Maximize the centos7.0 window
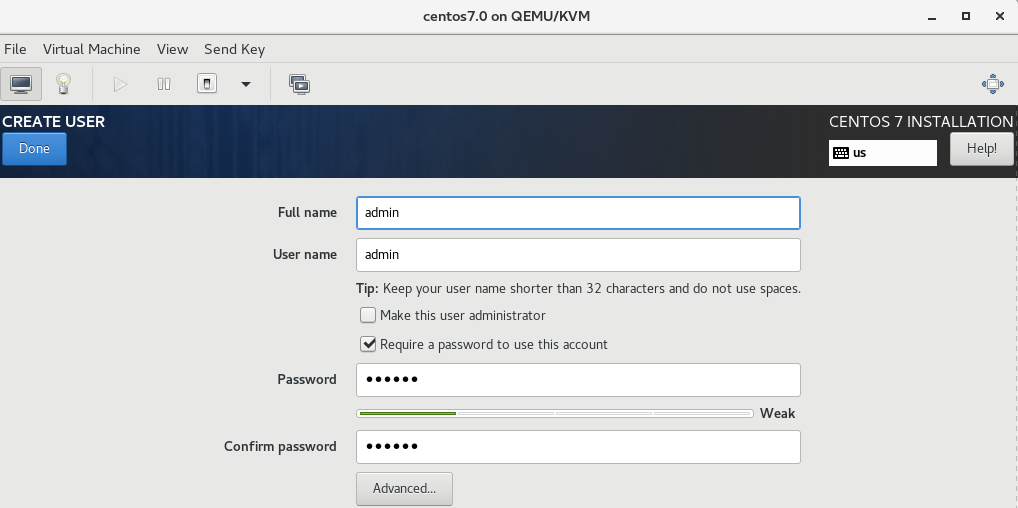Viewport: 1018px width, 508px height. click(x=966, y=16)
